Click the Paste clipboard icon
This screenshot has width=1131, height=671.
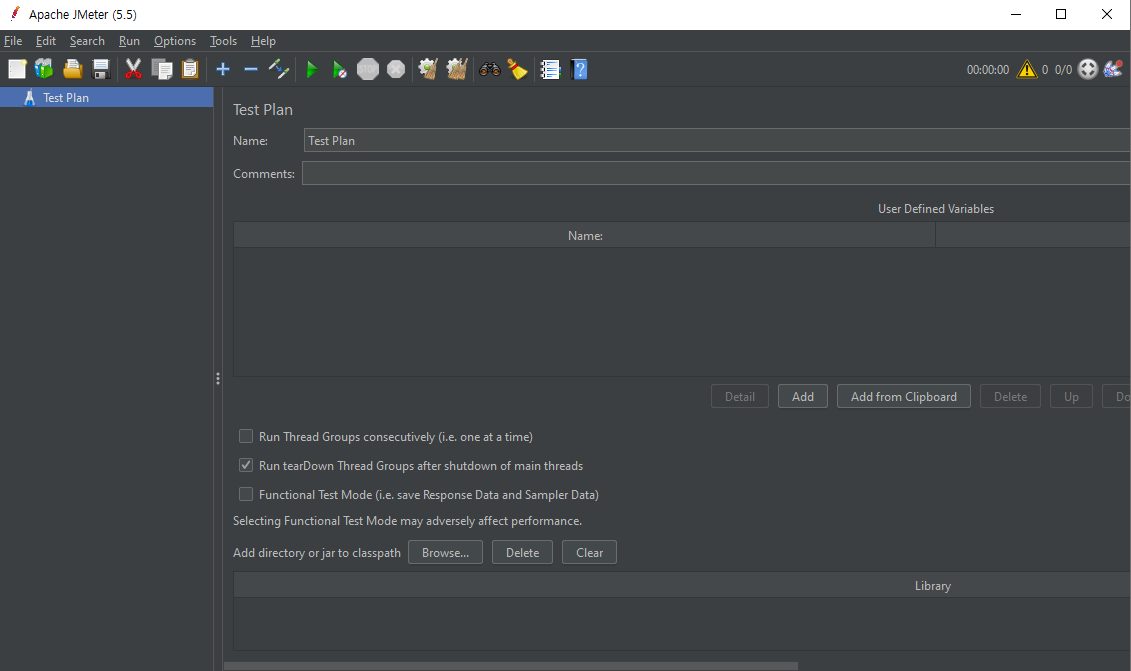pos(190,69)
